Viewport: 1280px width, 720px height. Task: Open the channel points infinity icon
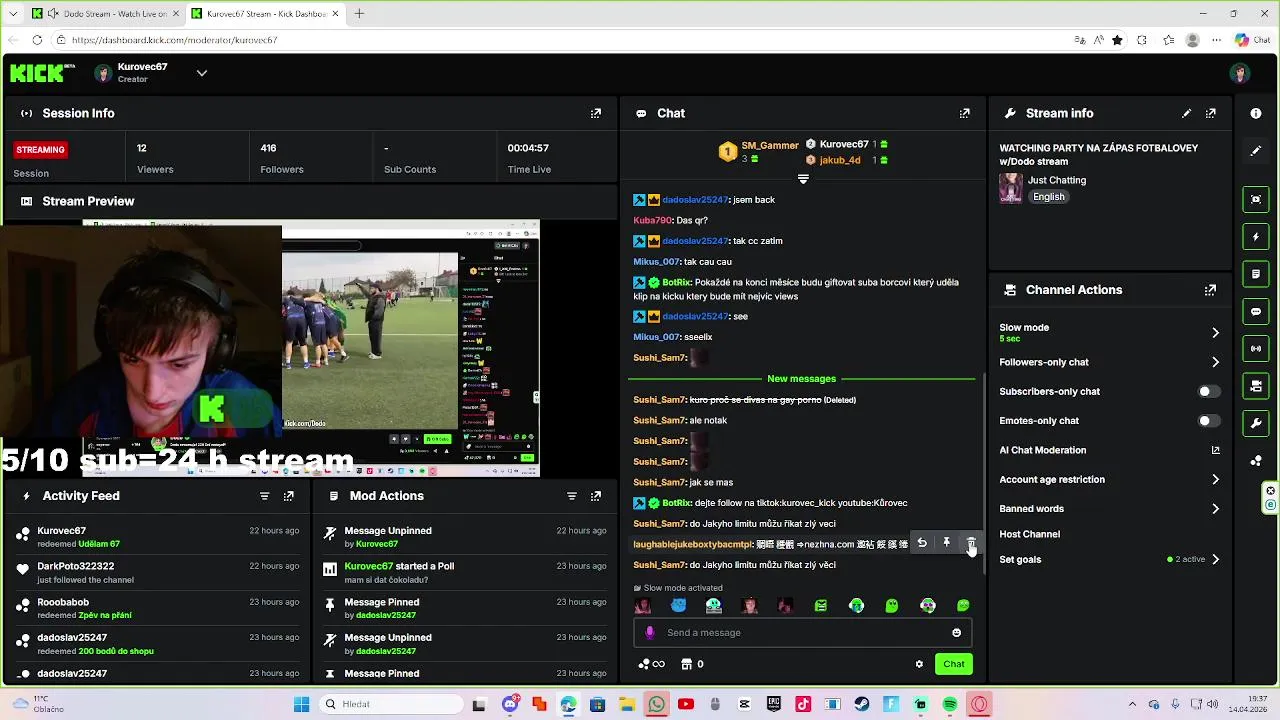click(651, 664)
